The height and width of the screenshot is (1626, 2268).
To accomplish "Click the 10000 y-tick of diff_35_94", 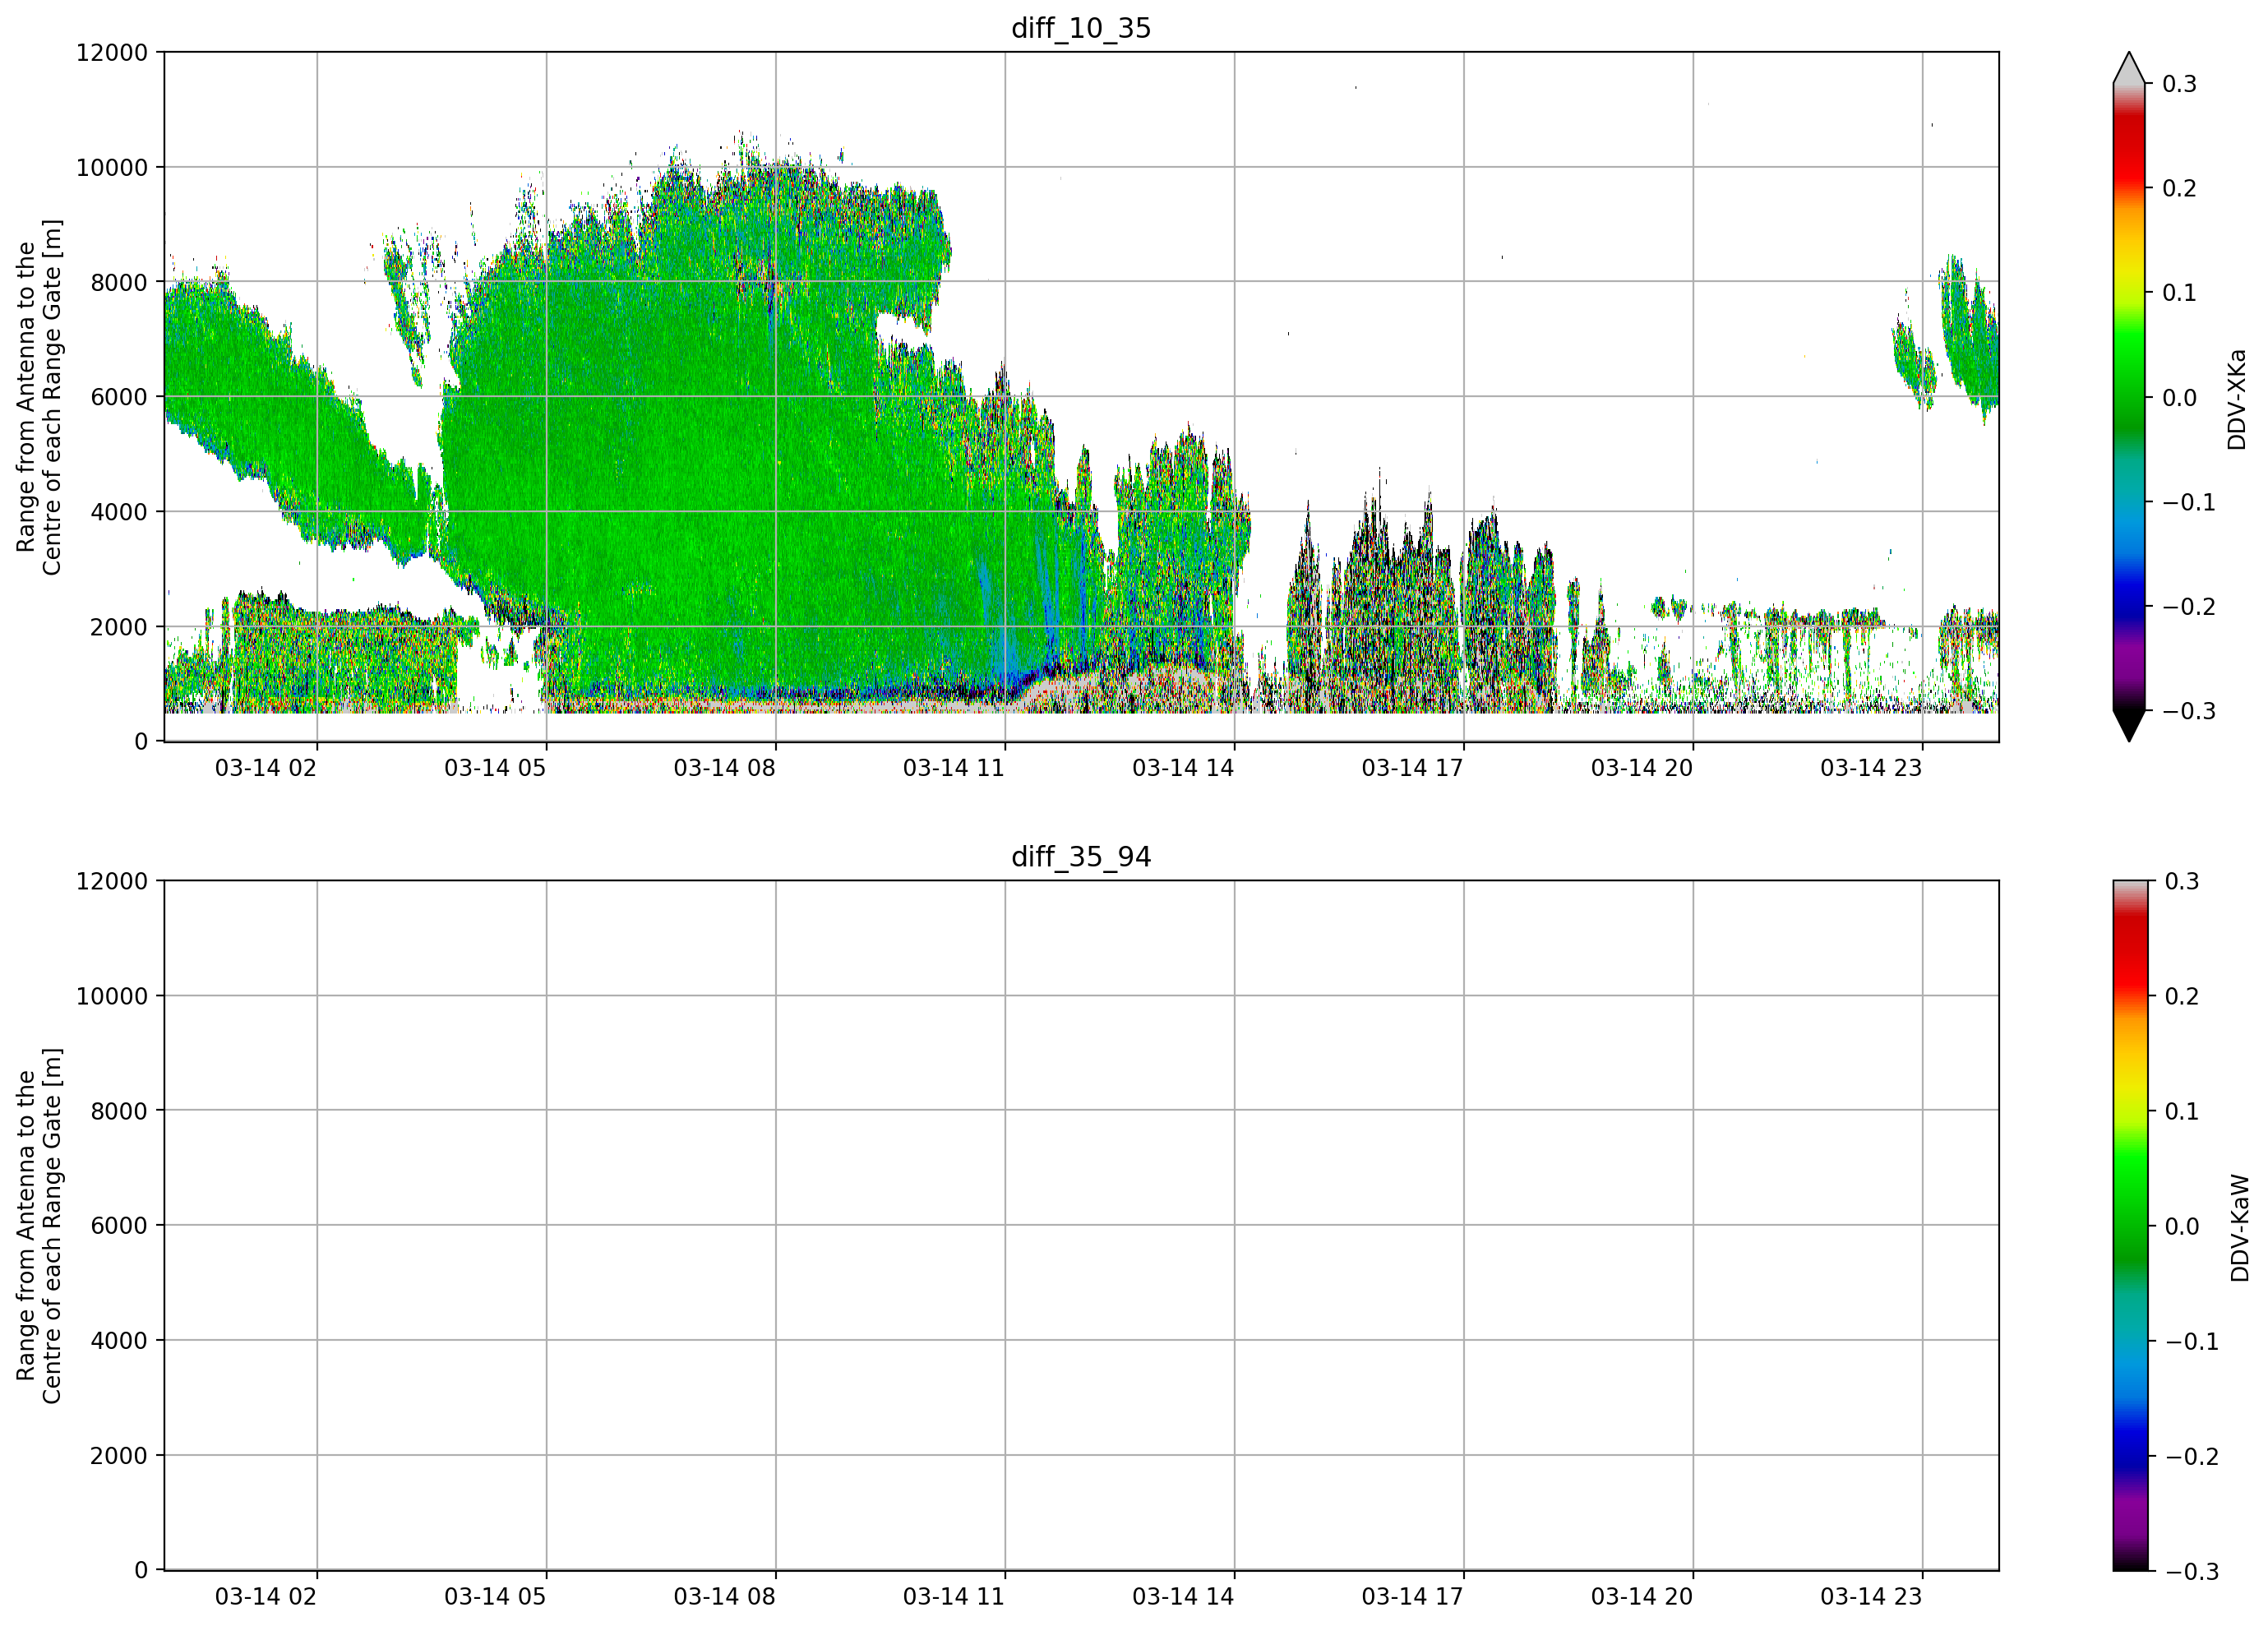I will (112, 996).
